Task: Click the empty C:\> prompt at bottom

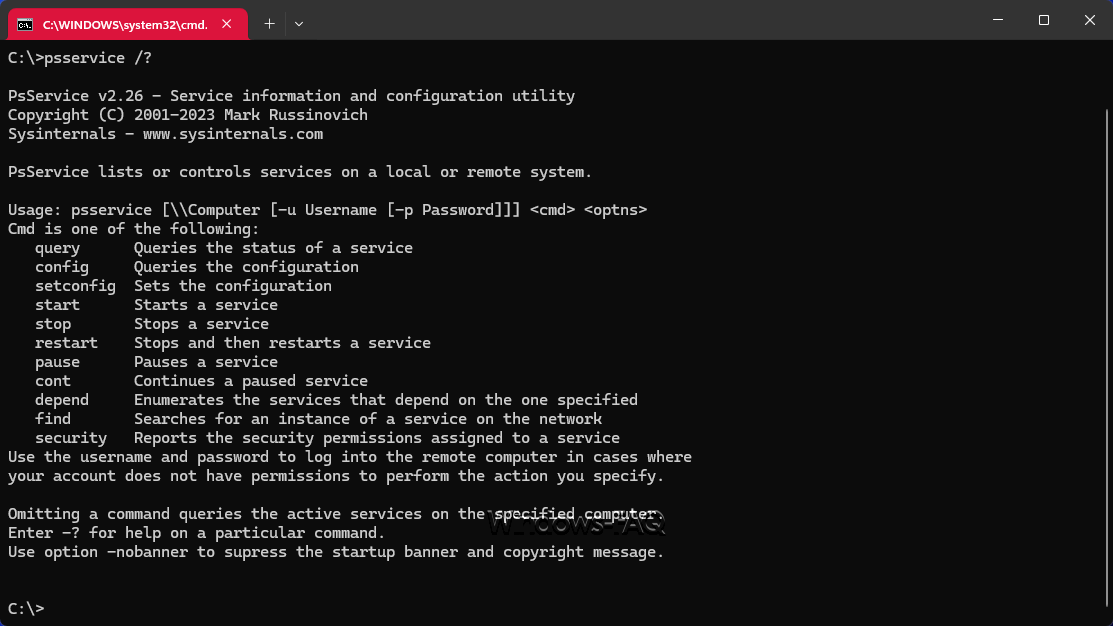Action: [x=27, y=608]
